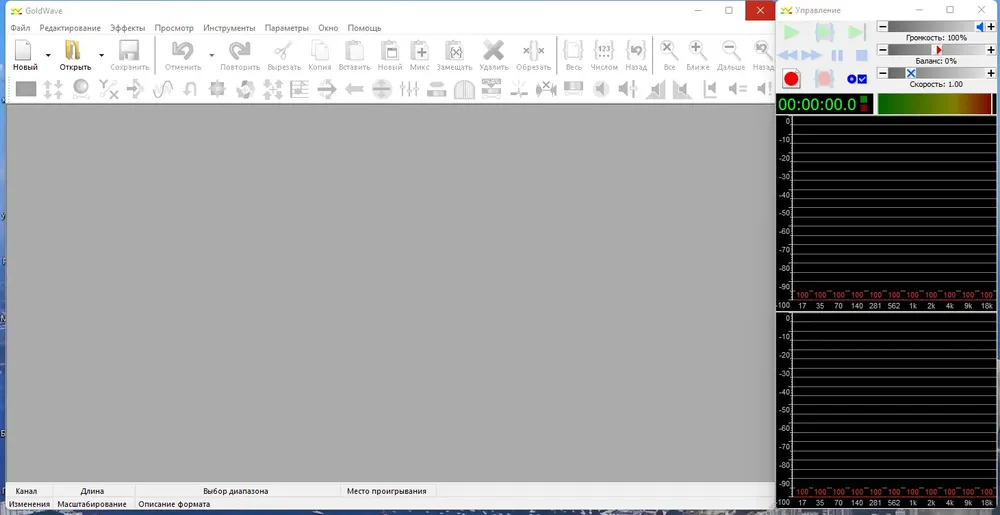Screen dimensions: 1000x515
Task: Click the Дальше zoom-out icon
Action: tap(731, 51)
